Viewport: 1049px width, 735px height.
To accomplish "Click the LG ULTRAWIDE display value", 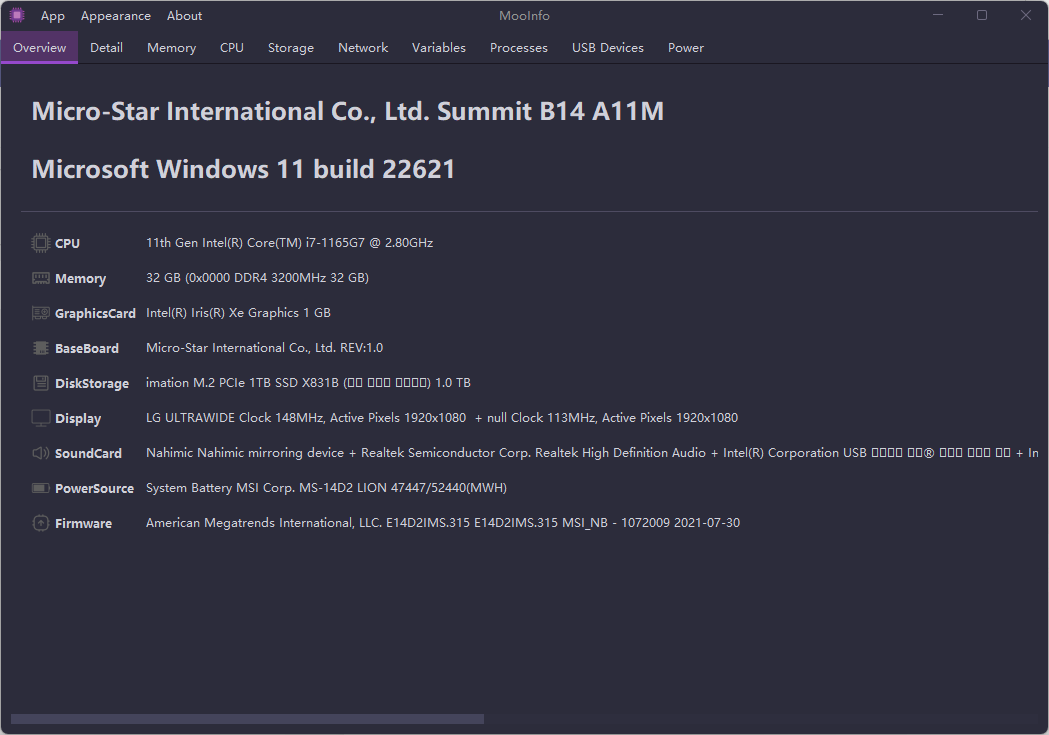I will pyautogui.click(x=442, y=417).
